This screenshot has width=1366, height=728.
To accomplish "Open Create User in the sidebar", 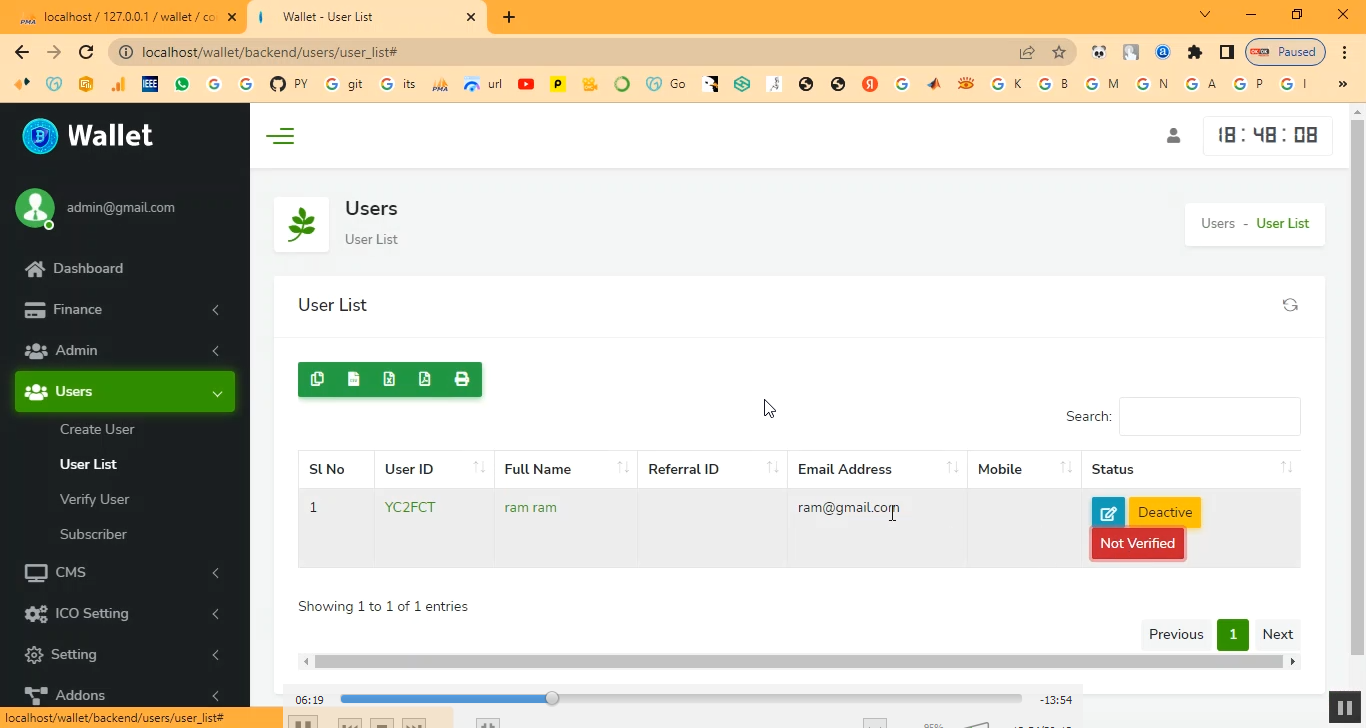I will (x=97, y=429).
